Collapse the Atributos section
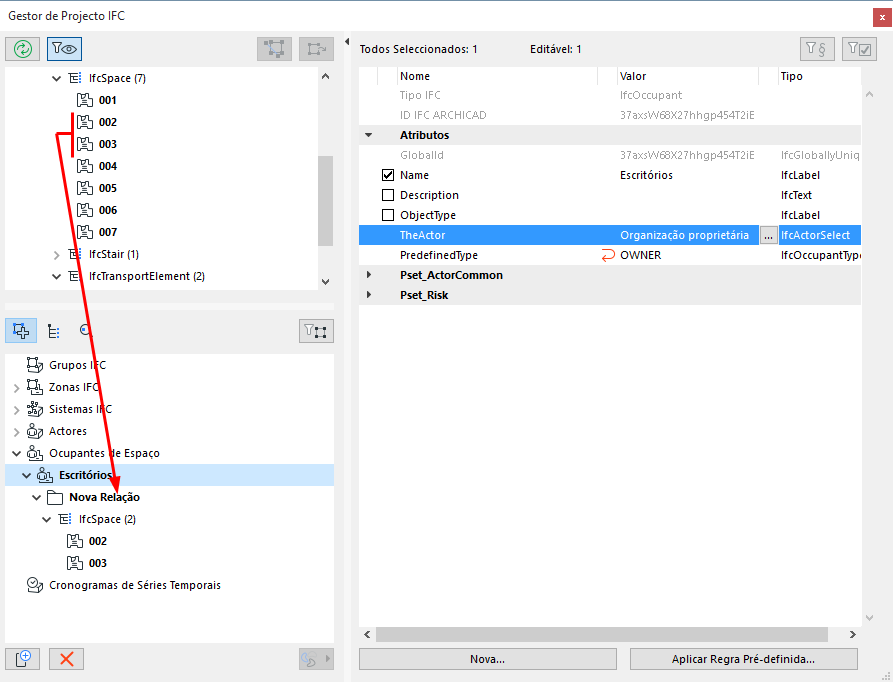The width and height of the screenshot is (893, 682). tap(368, 135)
